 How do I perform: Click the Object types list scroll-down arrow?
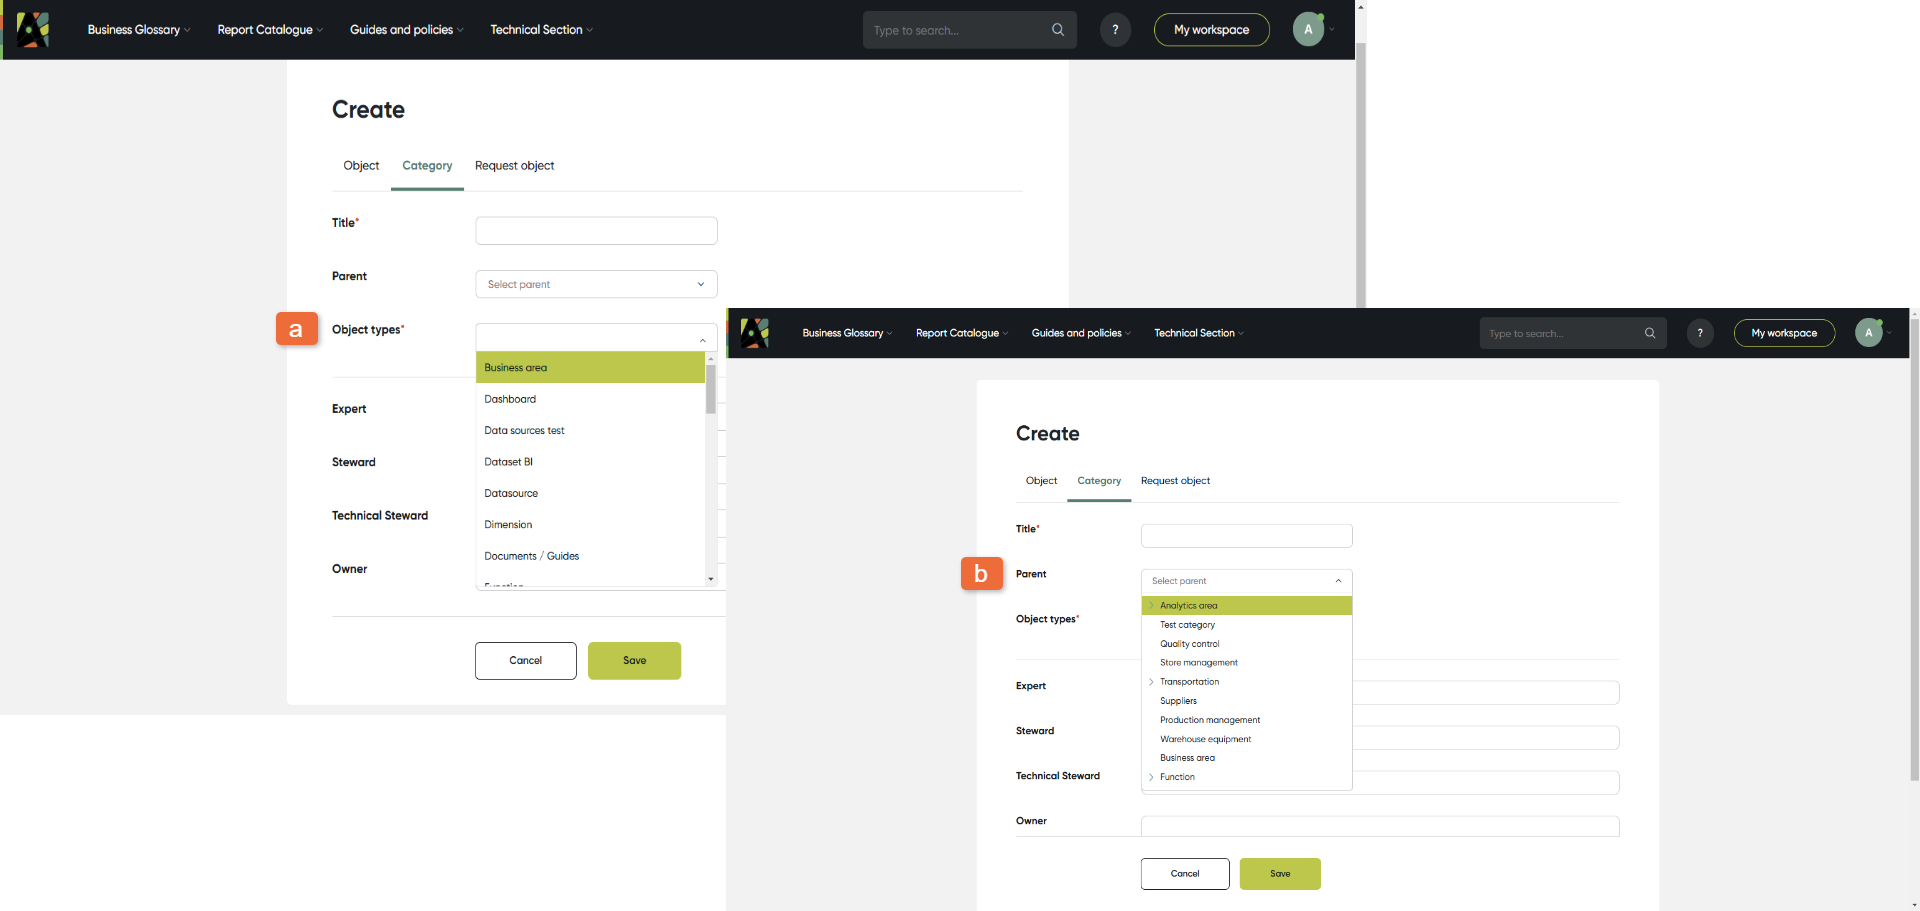coord(711,579)
